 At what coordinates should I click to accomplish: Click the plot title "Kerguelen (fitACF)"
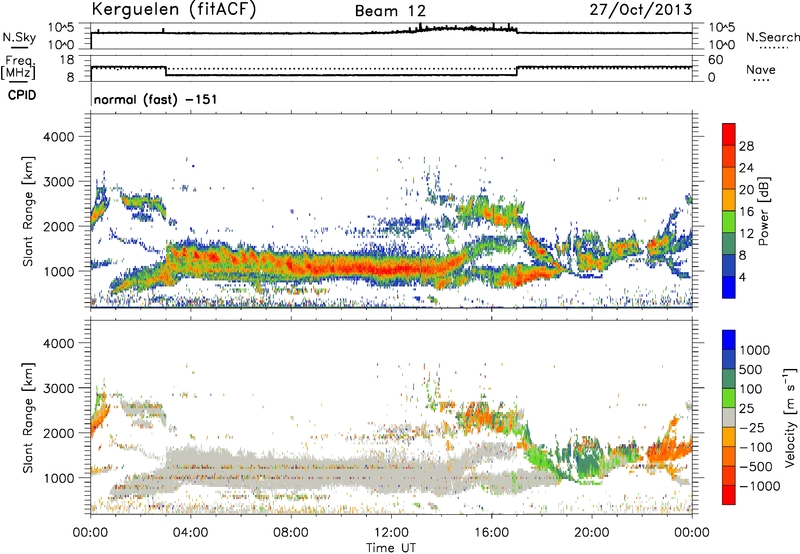click(173, 9)
